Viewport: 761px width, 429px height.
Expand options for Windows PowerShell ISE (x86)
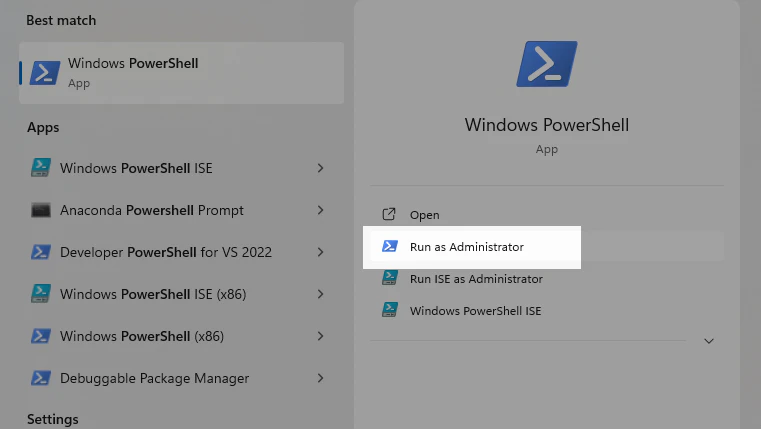(320, 294)
